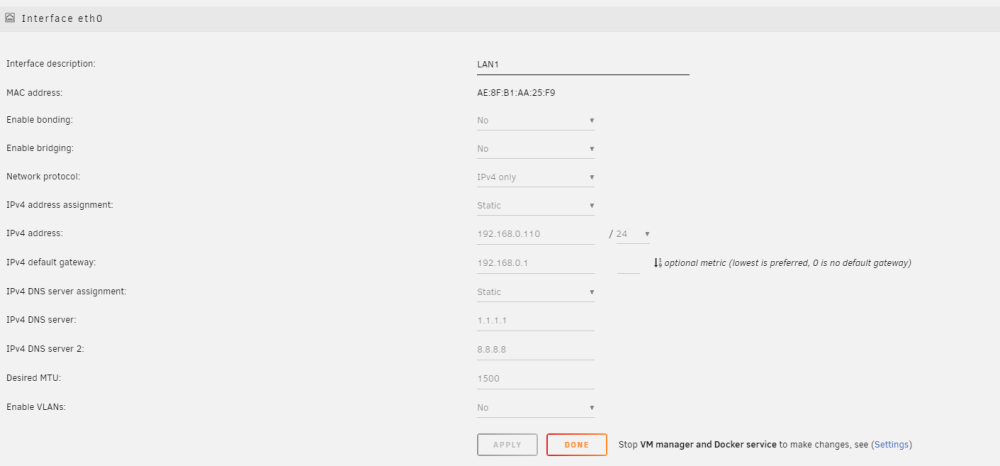Viewport: 1000px width, 466px height.
Task: Click the 'Enable bonding:' label
Action: [x=40, y=119]
